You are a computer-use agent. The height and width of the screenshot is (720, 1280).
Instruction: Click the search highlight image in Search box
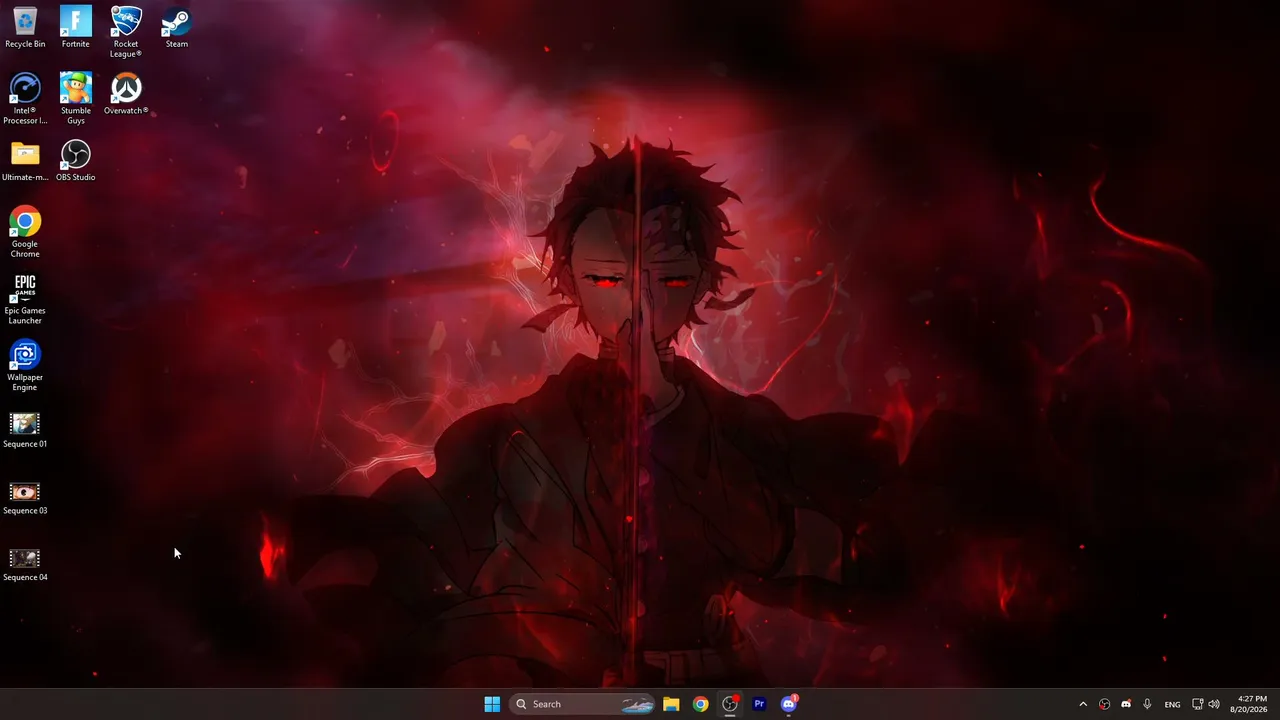click(637, 704)
